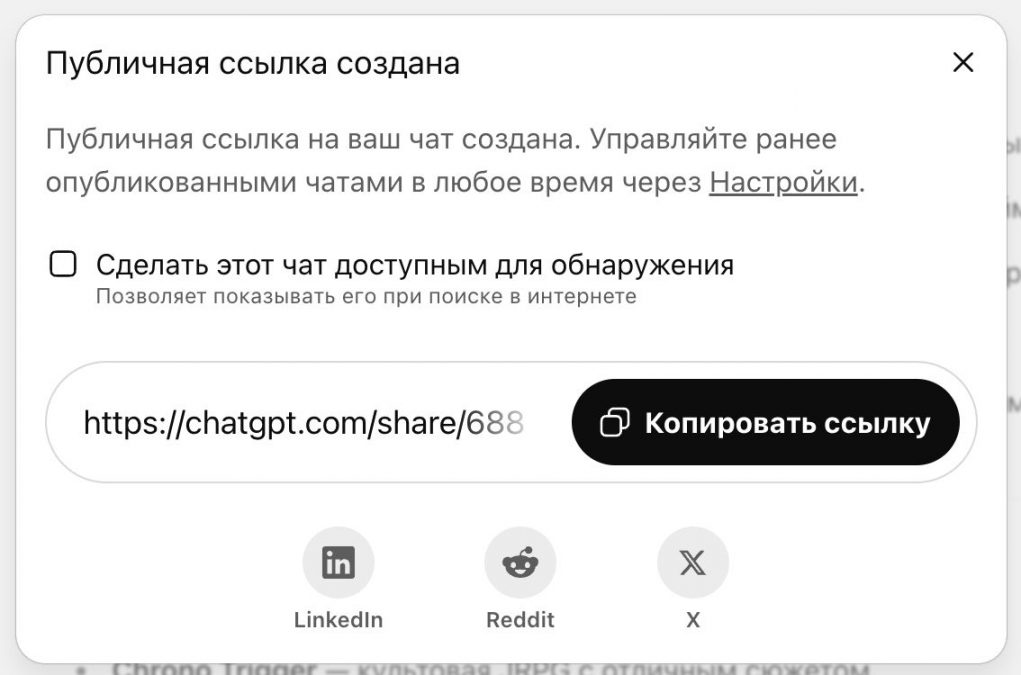Image resolution: width=1021 pixels, height=675 pixels.
Task: Share the chat link on LinkedIn
Action: (338, 562)
